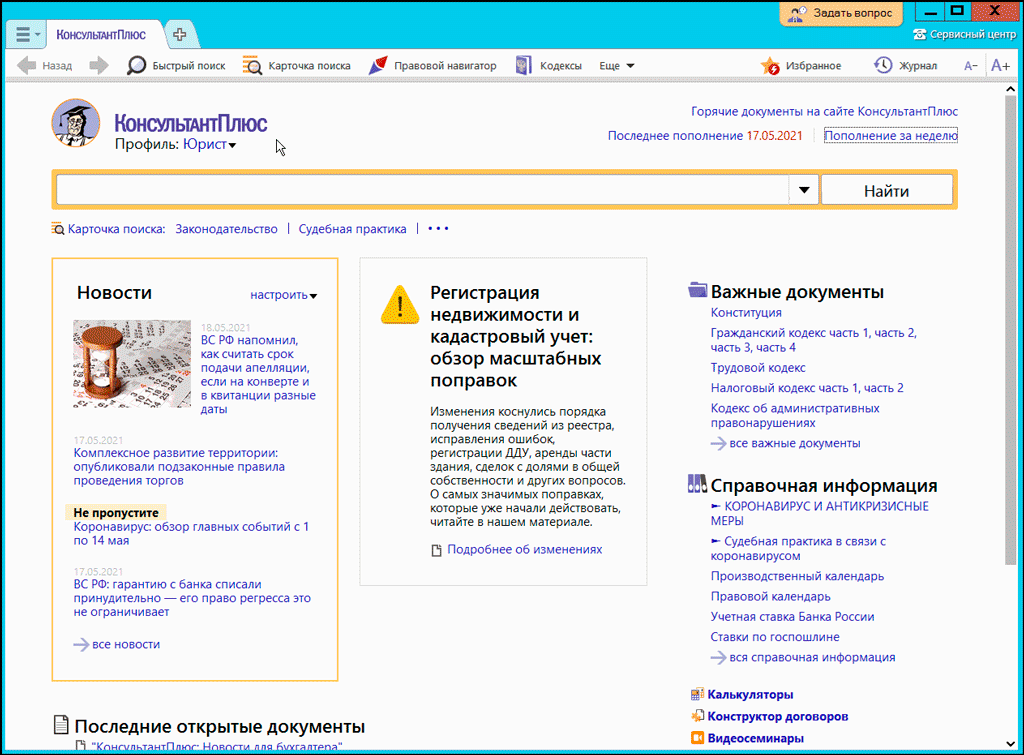Open Судебная практика в связи с коронавирусом

coord(798,549)
